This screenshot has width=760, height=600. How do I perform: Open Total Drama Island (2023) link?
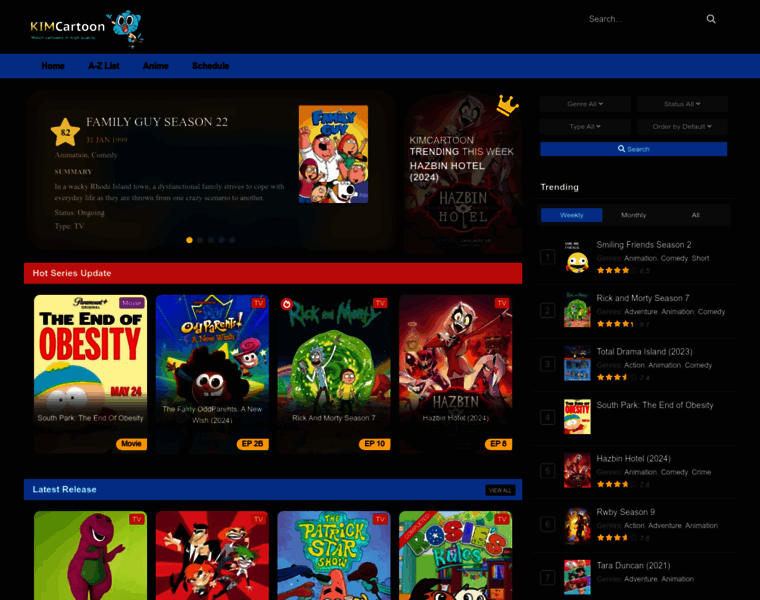click(644, 352)
